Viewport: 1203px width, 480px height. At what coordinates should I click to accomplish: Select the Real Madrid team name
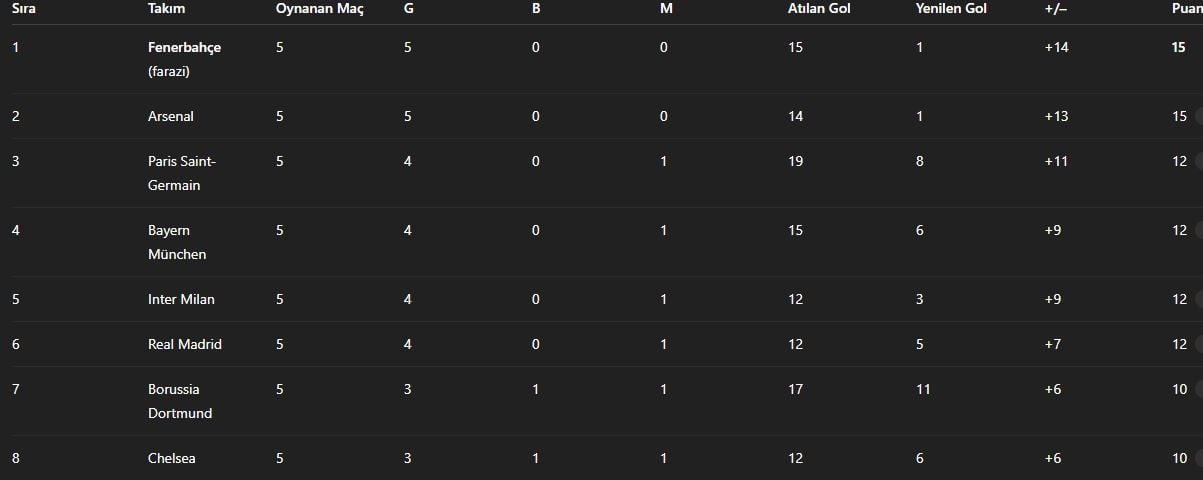[x=185, y=345]
